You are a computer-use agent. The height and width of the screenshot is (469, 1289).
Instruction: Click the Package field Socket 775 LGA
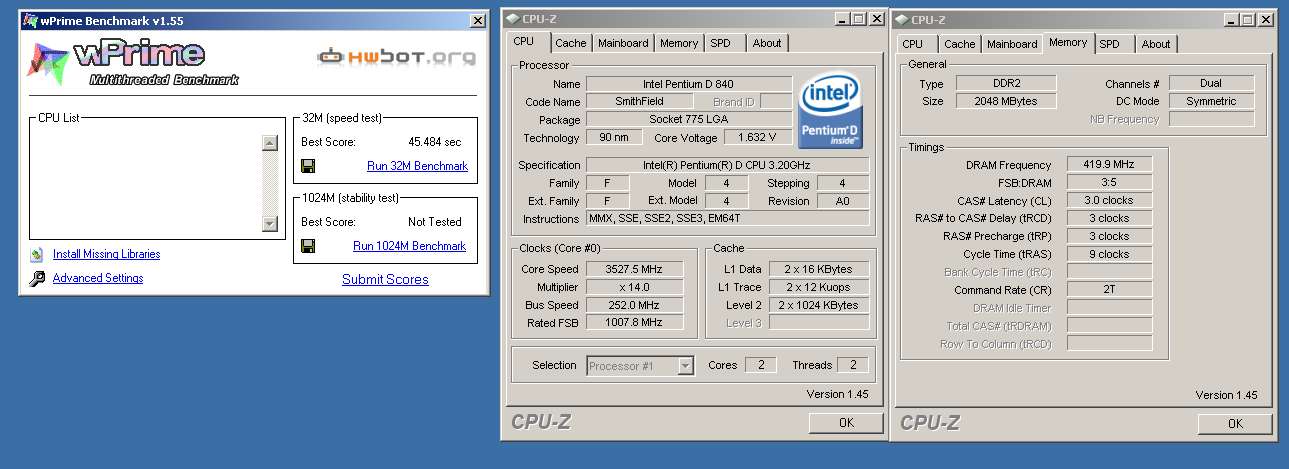pos(689,119)
